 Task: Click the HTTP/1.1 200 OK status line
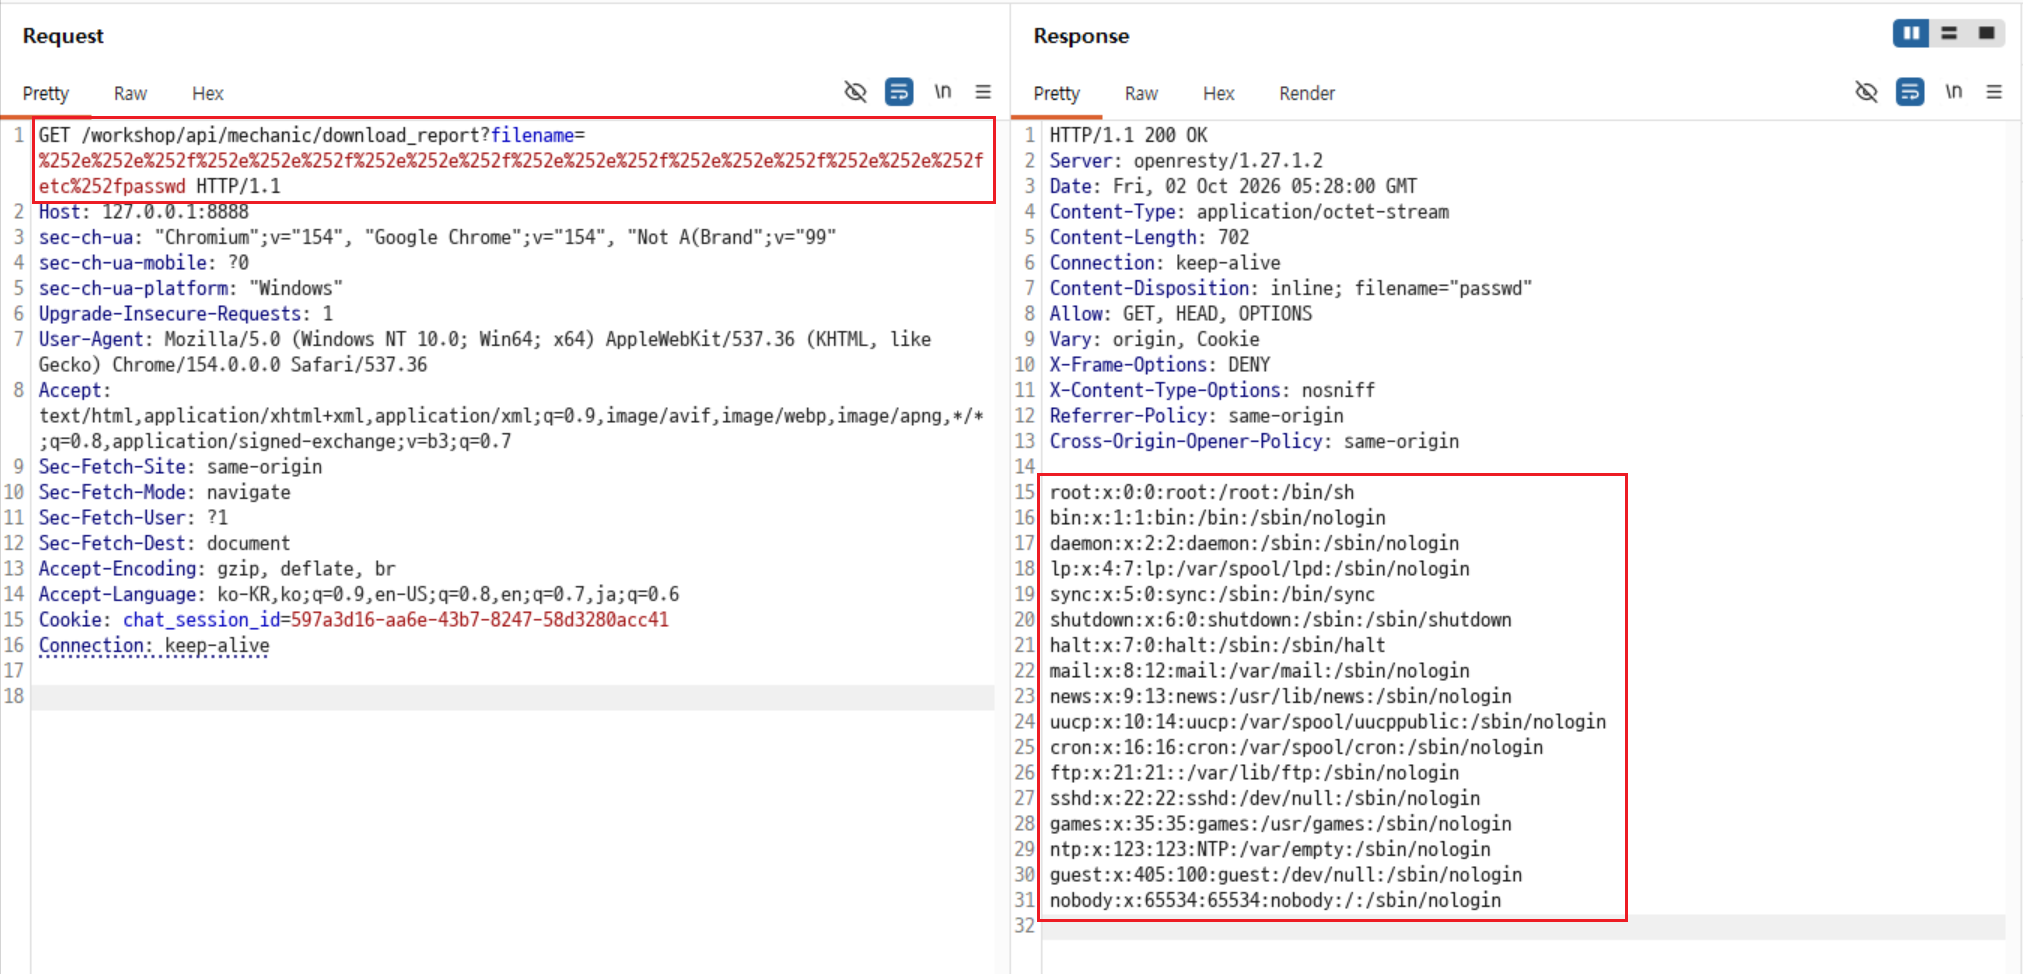coord(1128,135)
